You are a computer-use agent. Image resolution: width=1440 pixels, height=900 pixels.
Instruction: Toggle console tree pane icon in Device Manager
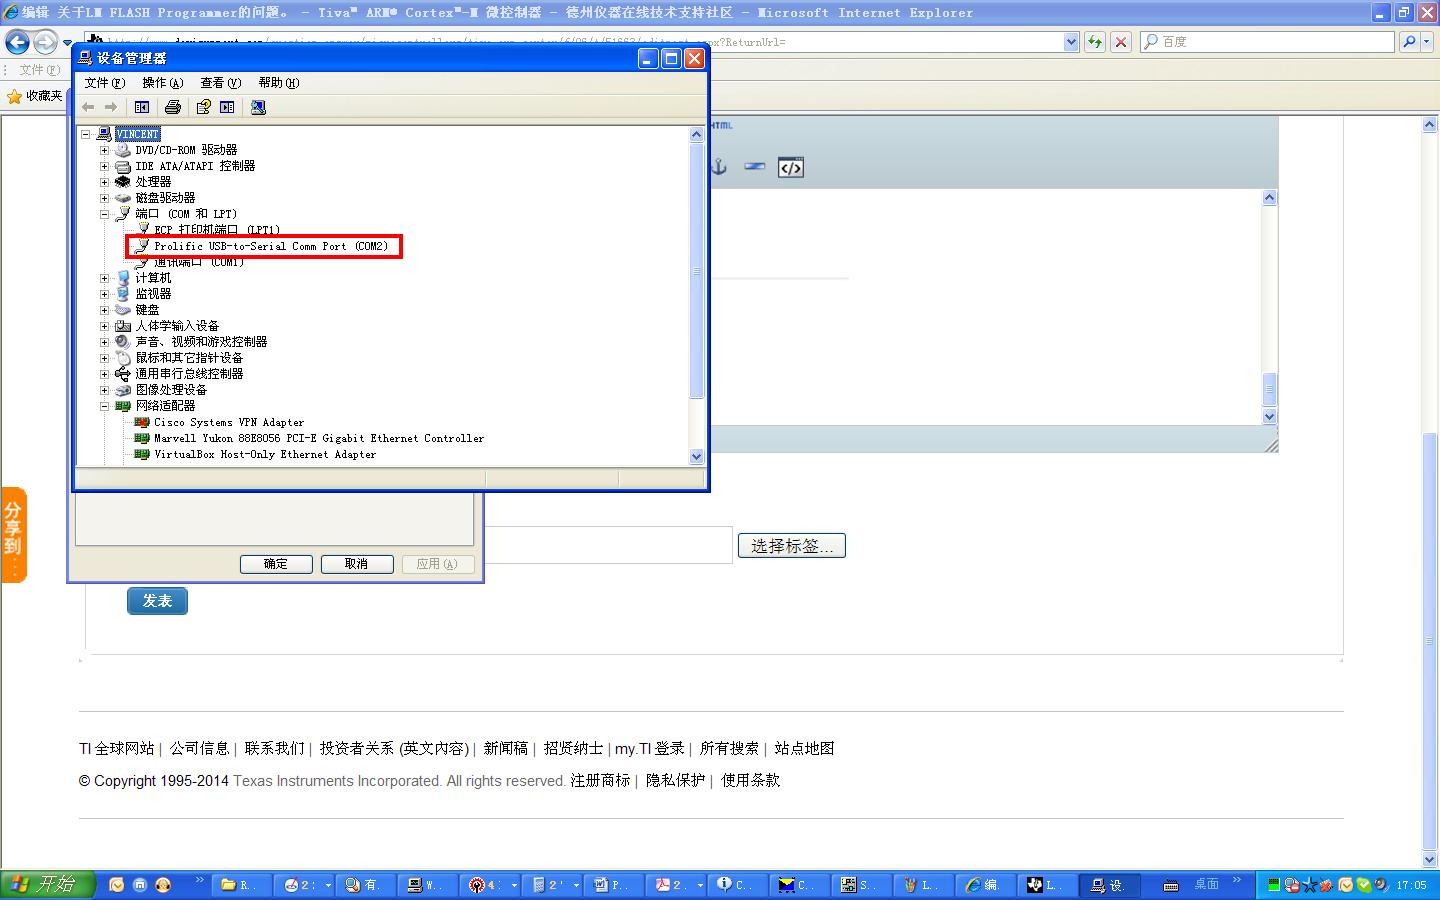[x=142, y=107]
